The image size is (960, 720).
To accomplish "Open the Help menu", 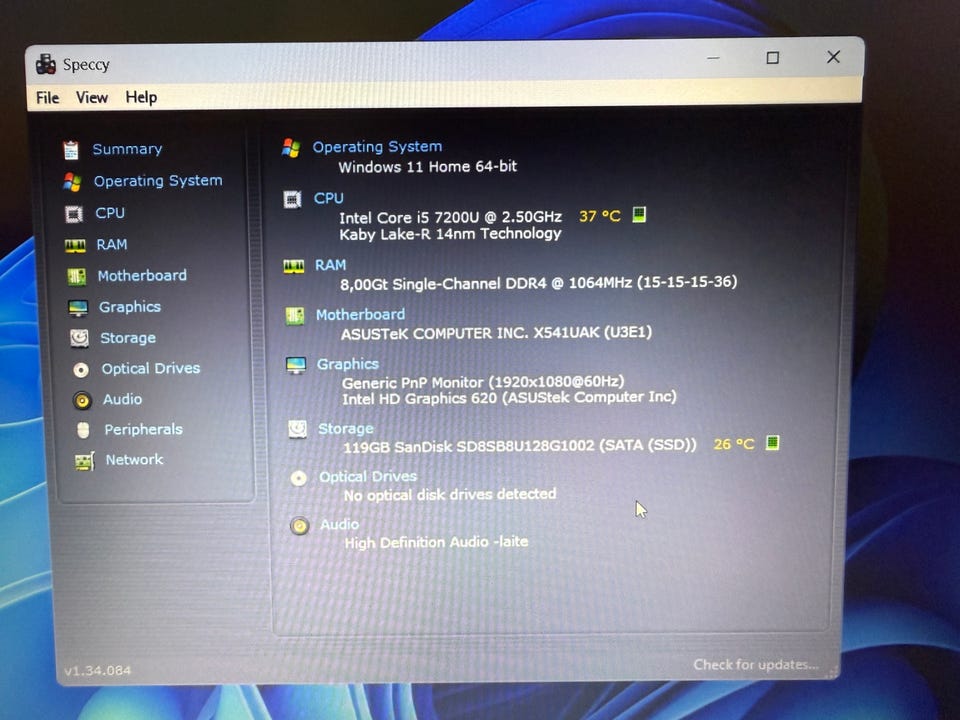I will pyautogui.click(x=141, y=97).
